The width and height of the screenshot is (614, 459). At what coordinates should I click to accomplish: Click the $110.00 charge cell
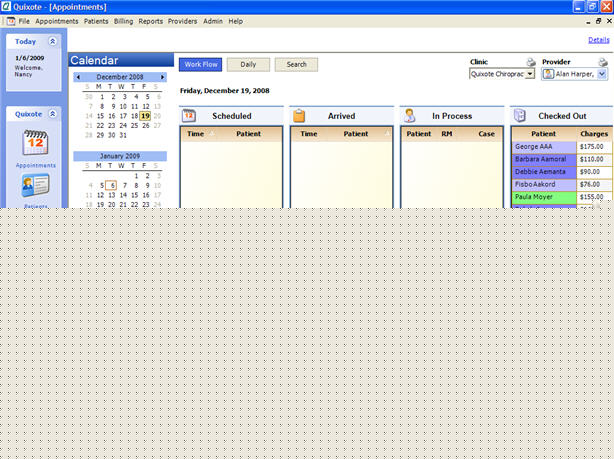594,159
